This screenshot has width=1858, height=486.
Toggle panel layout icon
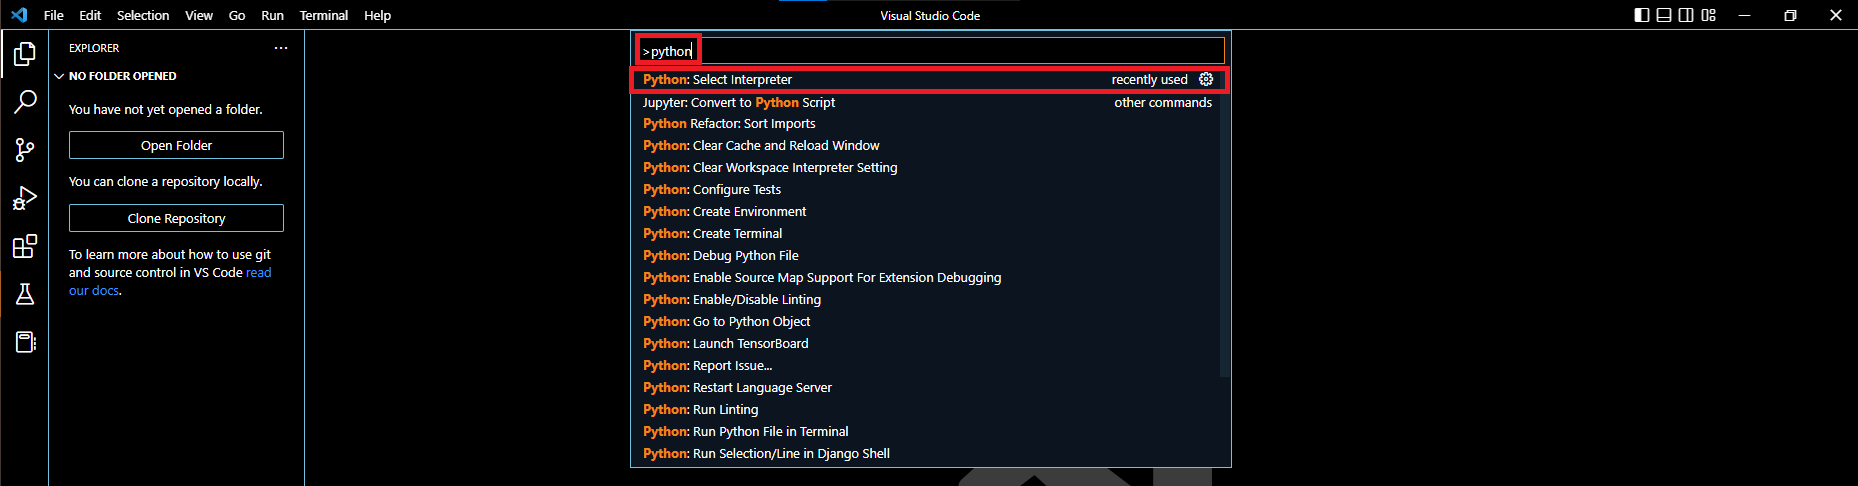pos(1664,15)
